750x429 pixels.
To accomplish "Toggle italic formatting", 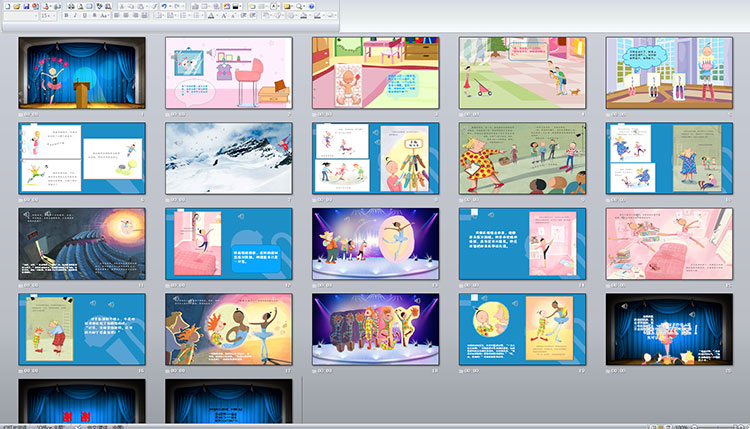I will [75, 15].
